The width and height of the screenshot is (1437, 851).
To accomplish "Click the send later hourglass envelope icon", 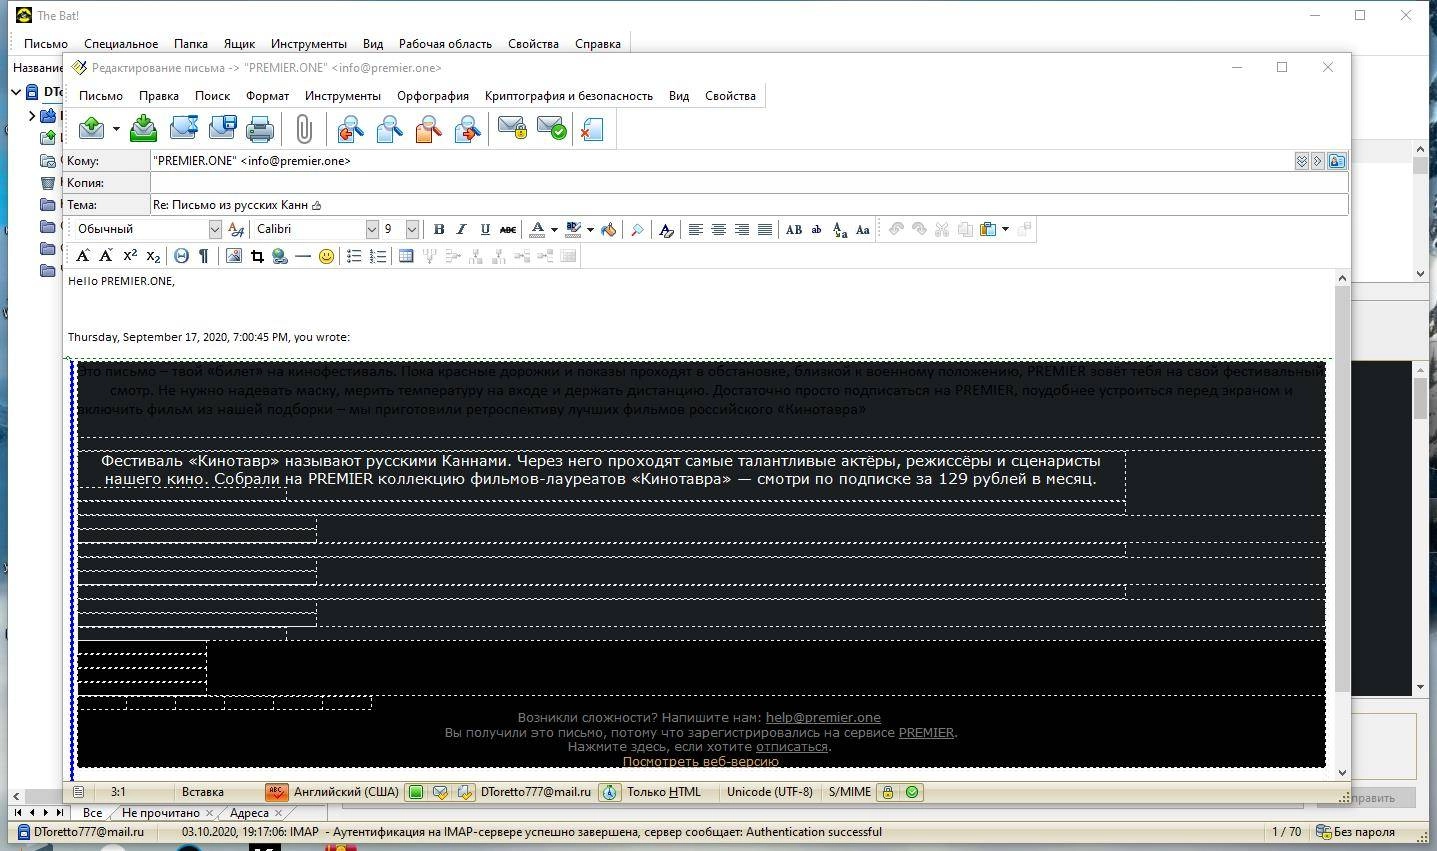I will click(x=183, y=128).
